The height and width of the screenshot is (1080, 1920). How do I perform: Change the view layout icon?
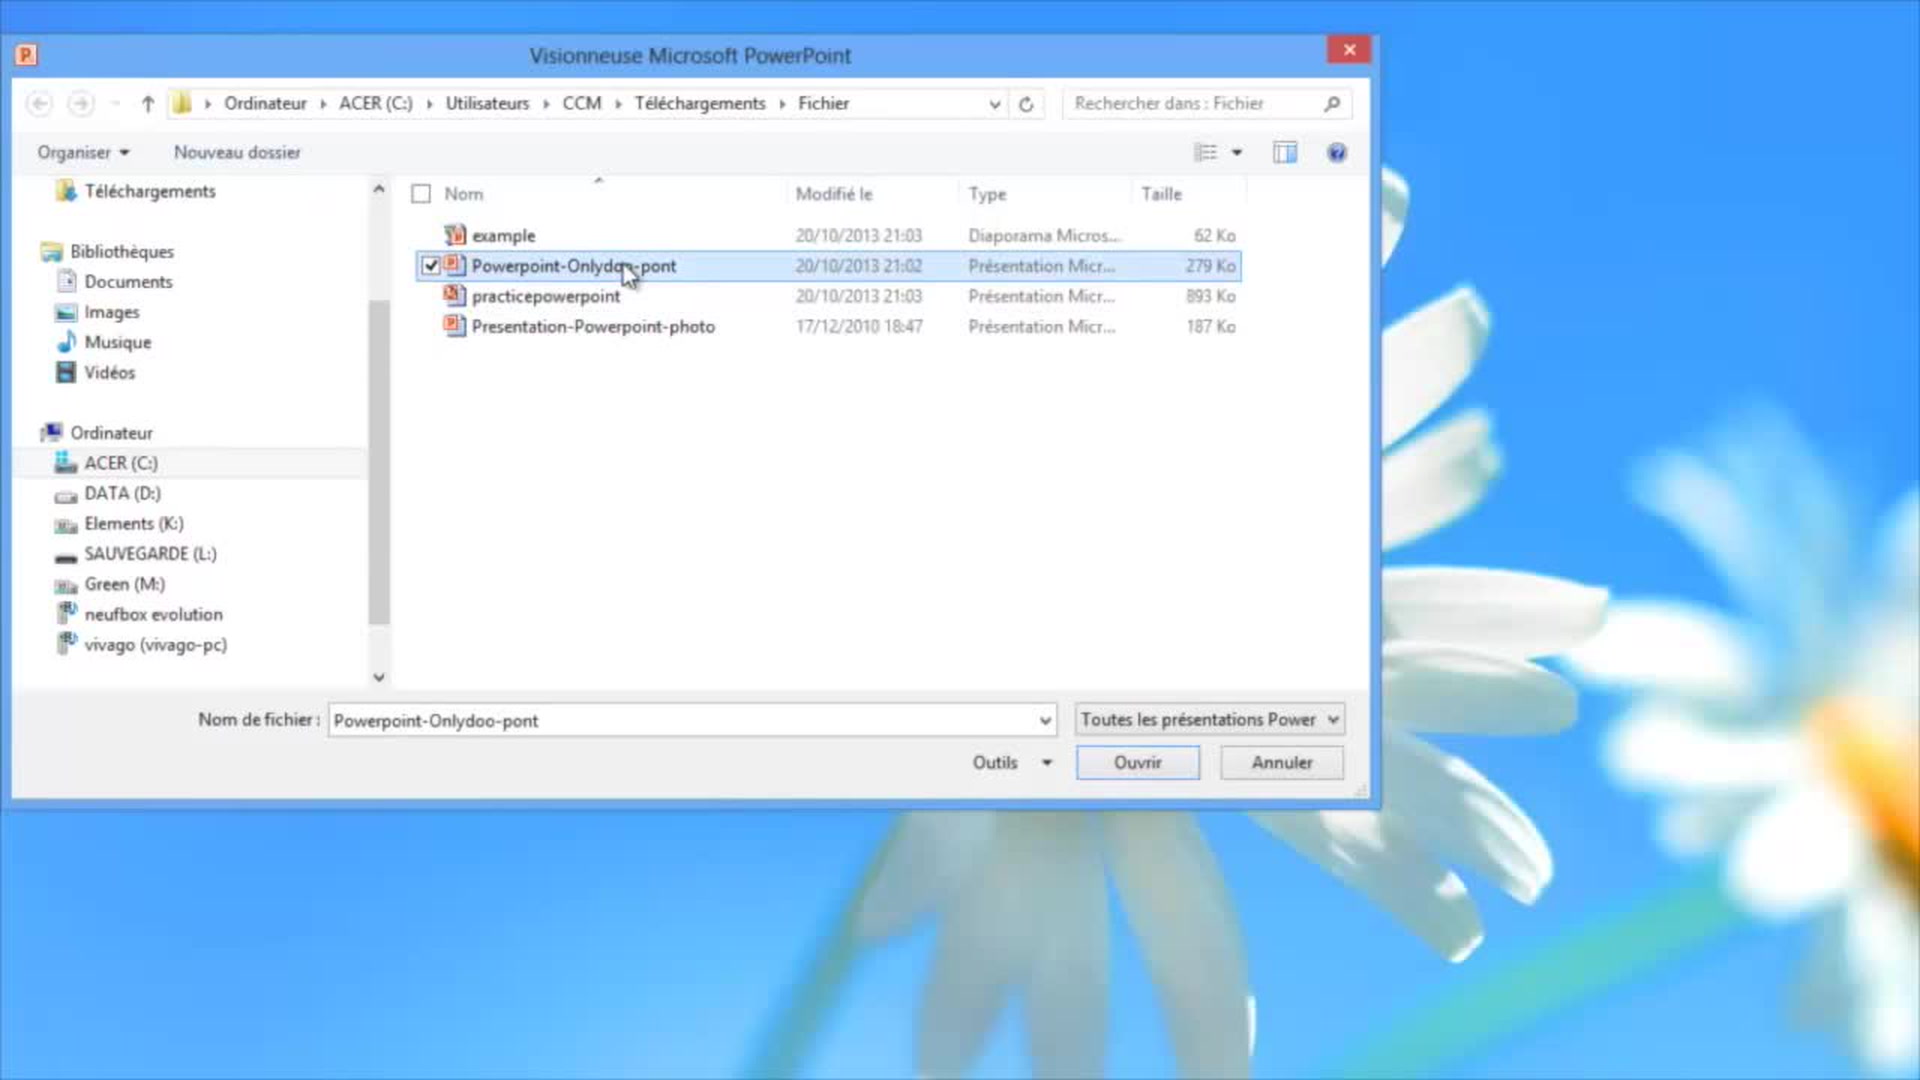coord(1206,152)
